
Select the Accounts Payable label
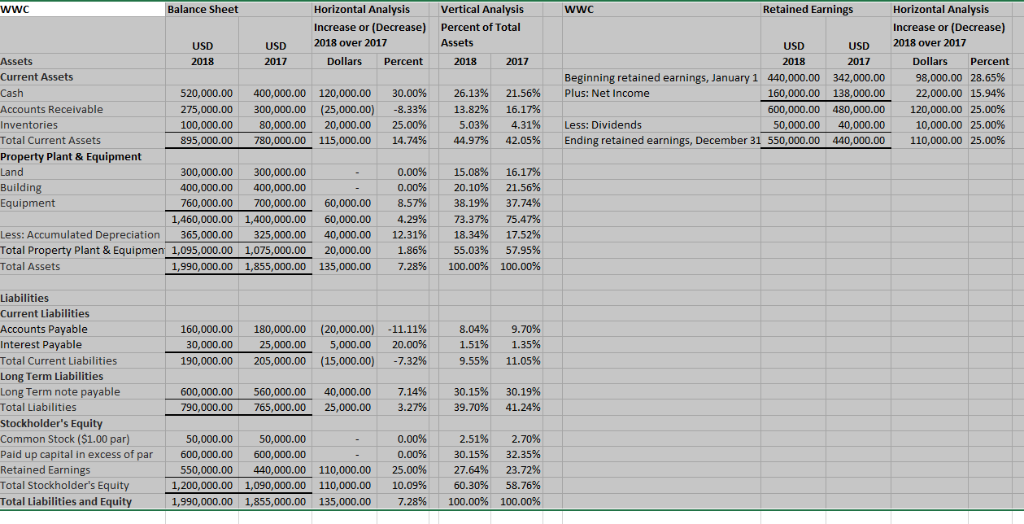[44, 329]
